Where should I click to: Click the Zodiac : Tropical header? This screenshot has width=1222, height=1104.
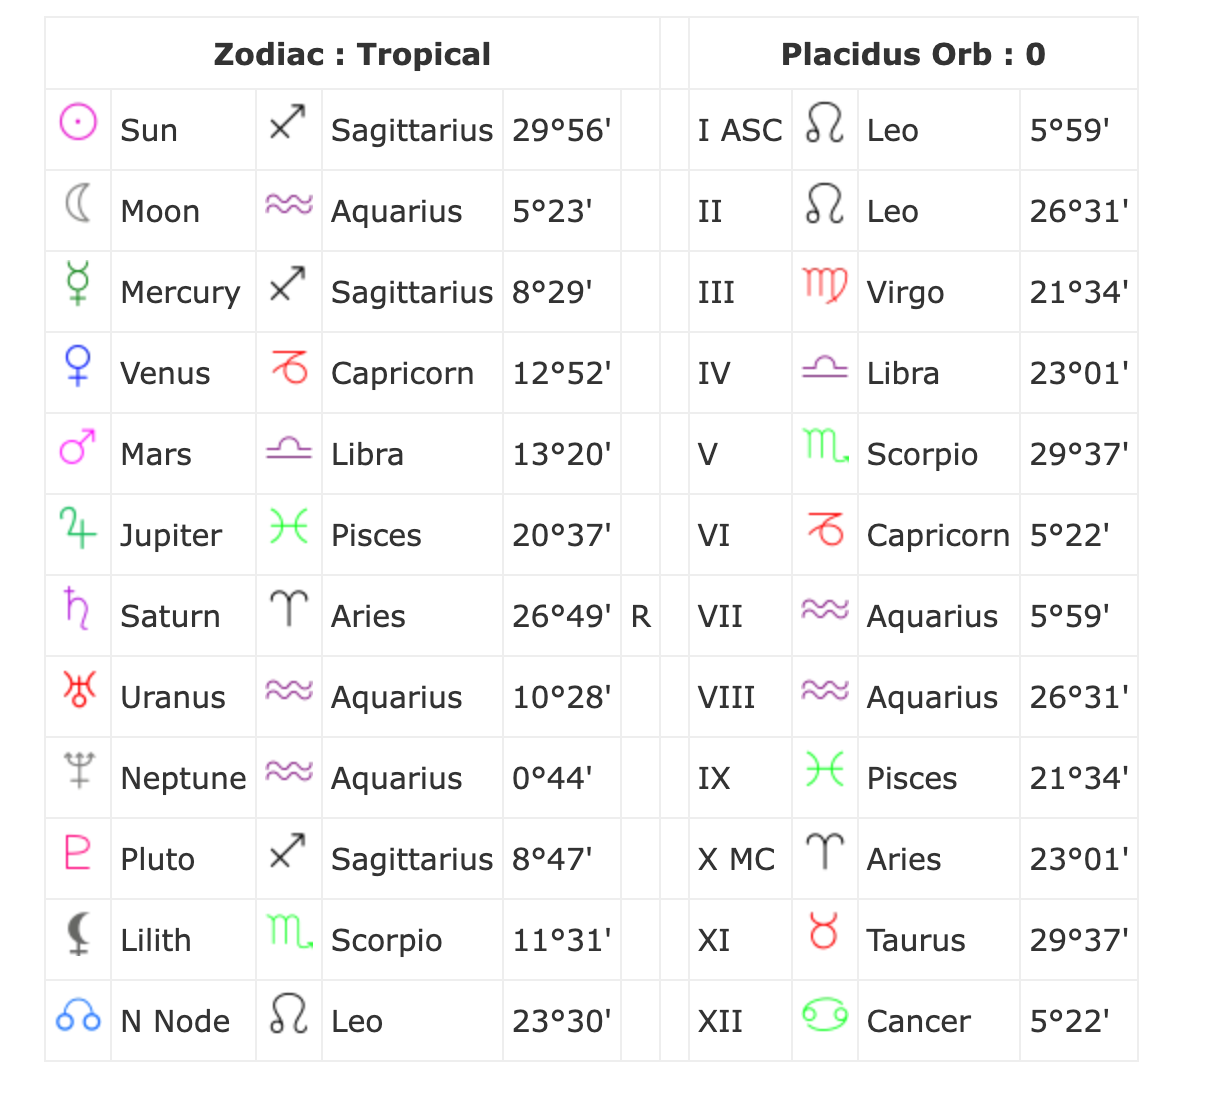coord(352,54)
